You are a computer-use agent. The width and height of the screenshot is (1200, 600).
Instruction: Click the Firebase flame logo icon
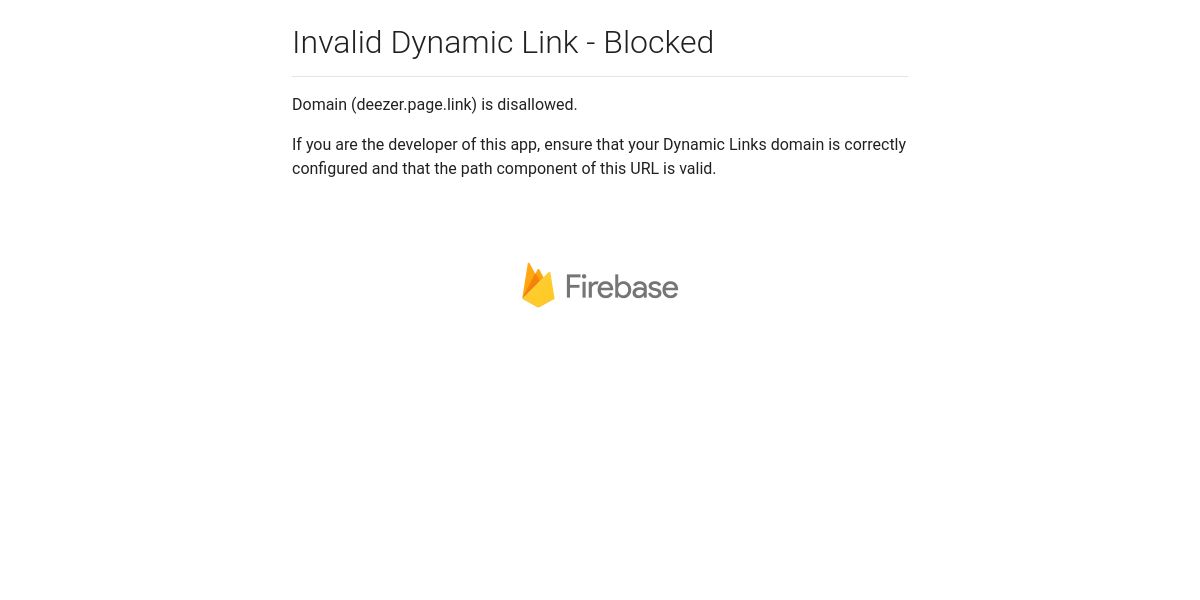tap(538, 285)
